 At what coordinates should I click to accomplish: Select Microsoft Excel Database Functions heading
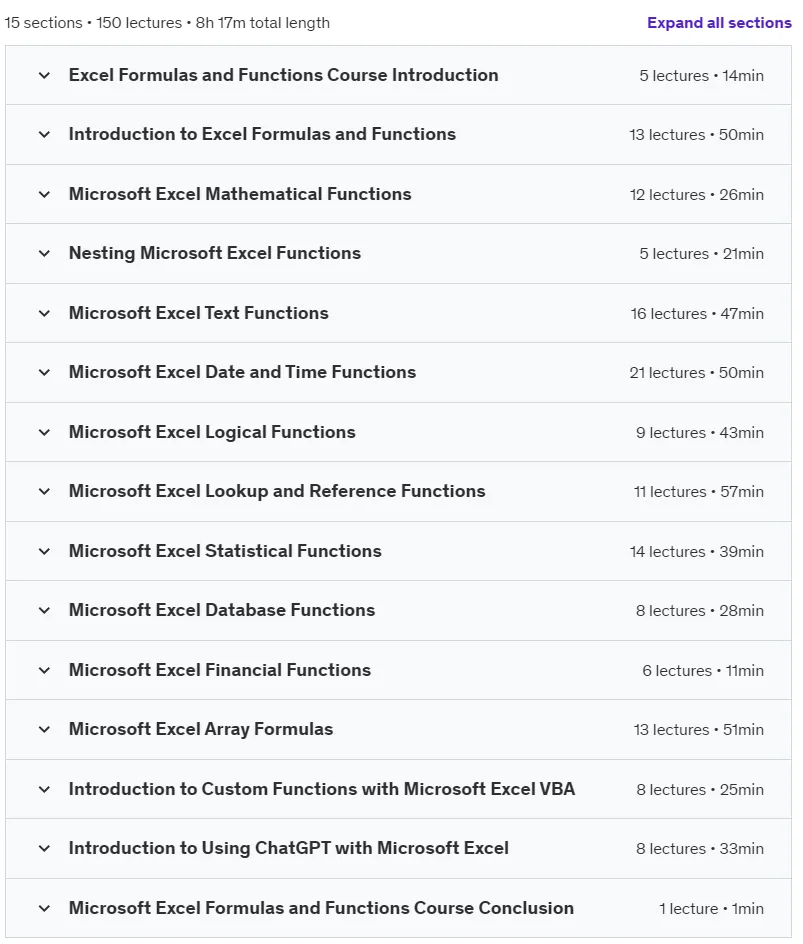pyautogui.click(x=222, y=610)
